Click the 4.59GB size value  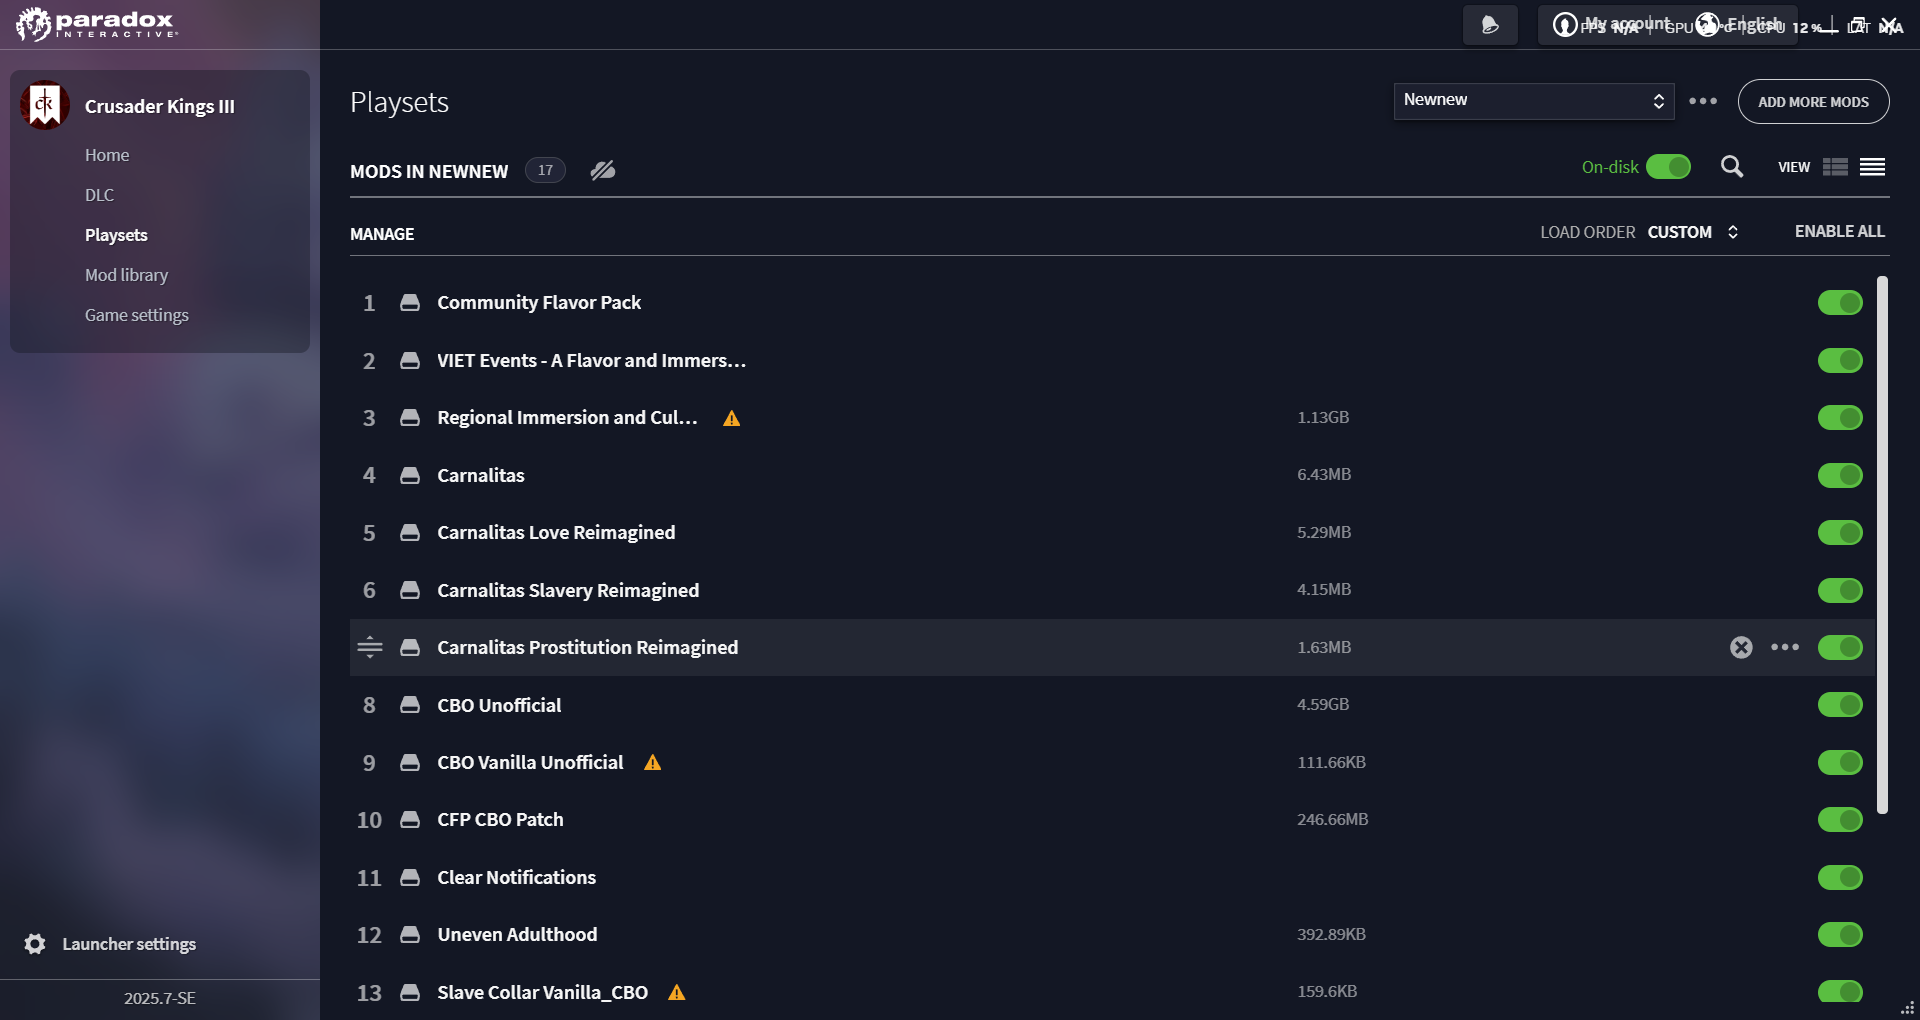click(1323, 704)
